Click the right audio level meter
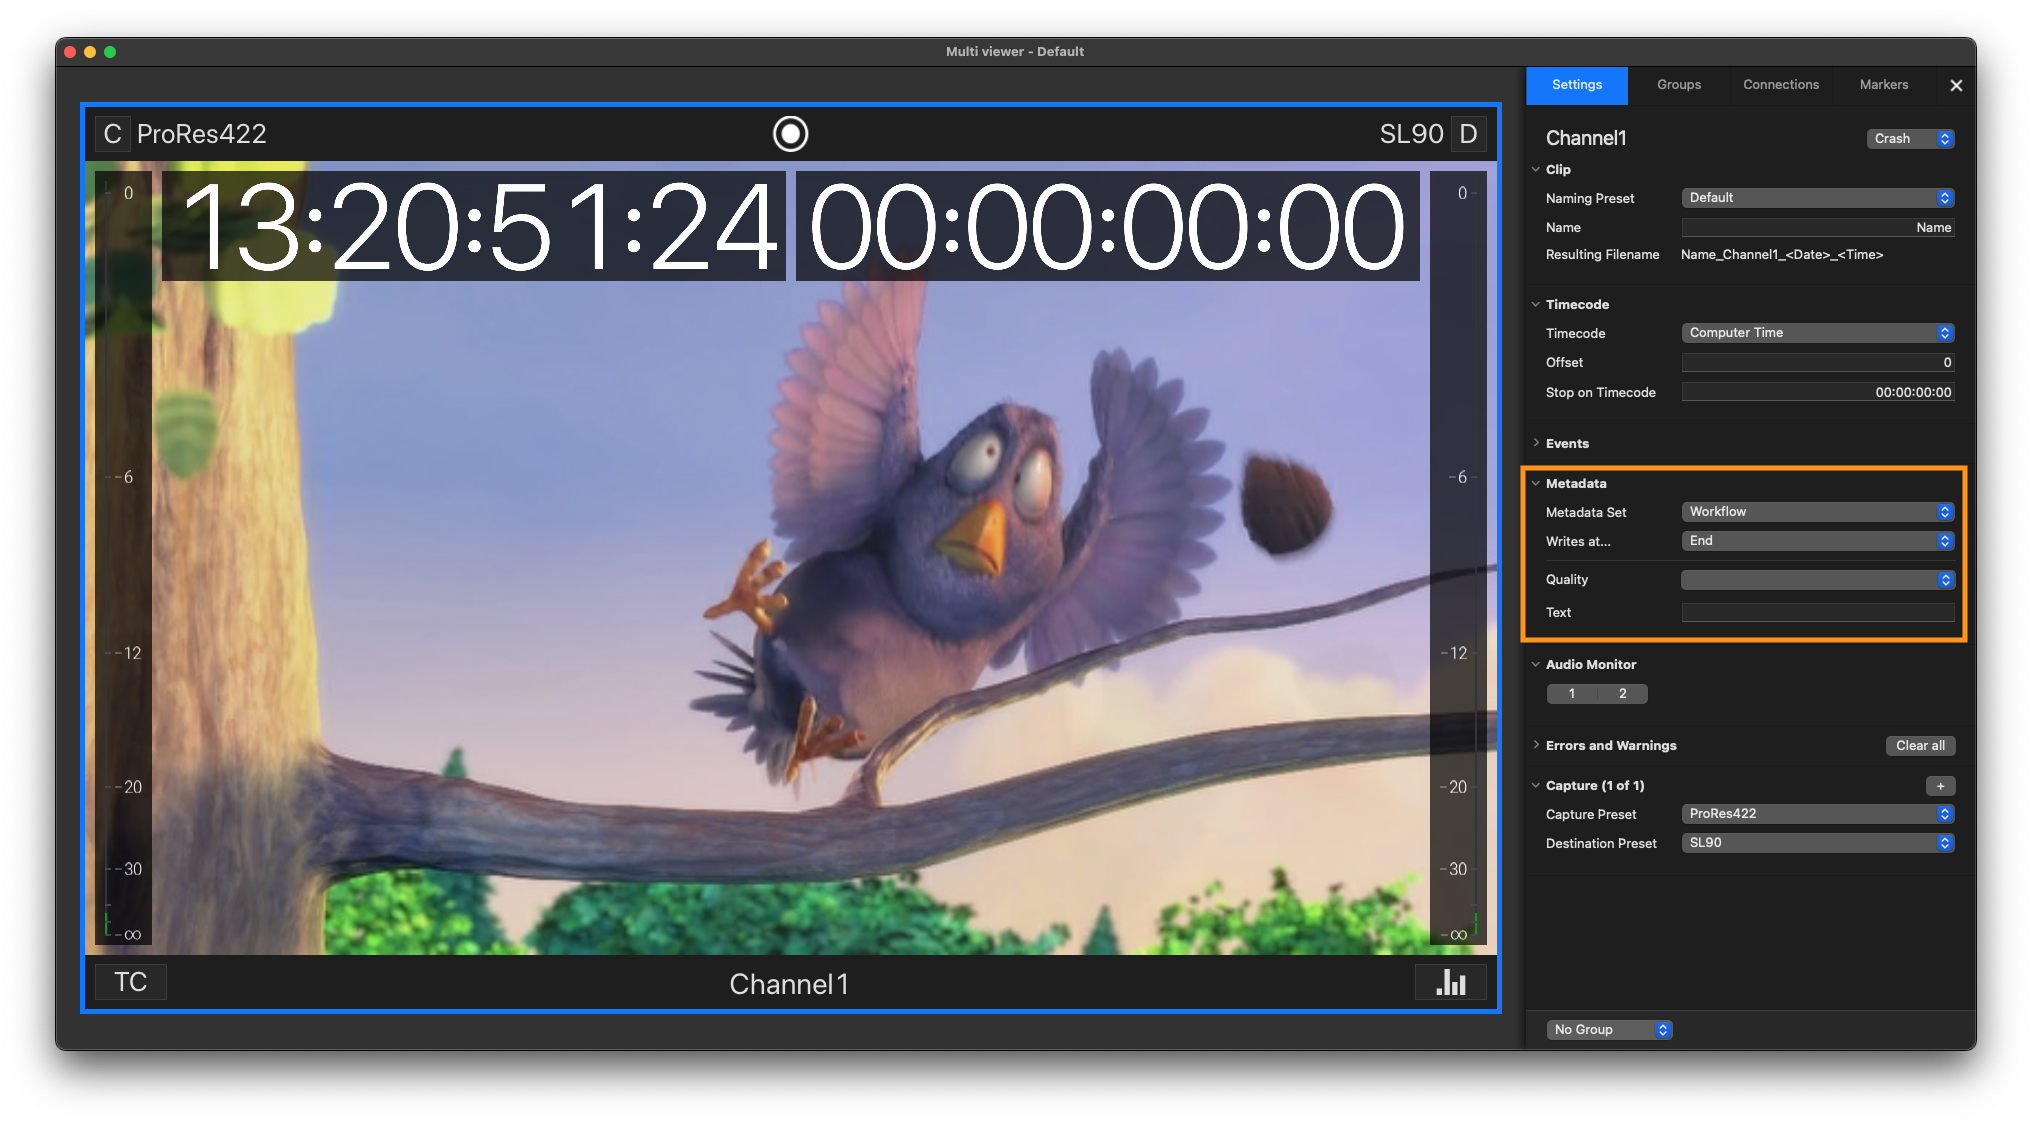Image resolution: width=2032 pixels, height=1124 pixels. [x=1458, y=558]
